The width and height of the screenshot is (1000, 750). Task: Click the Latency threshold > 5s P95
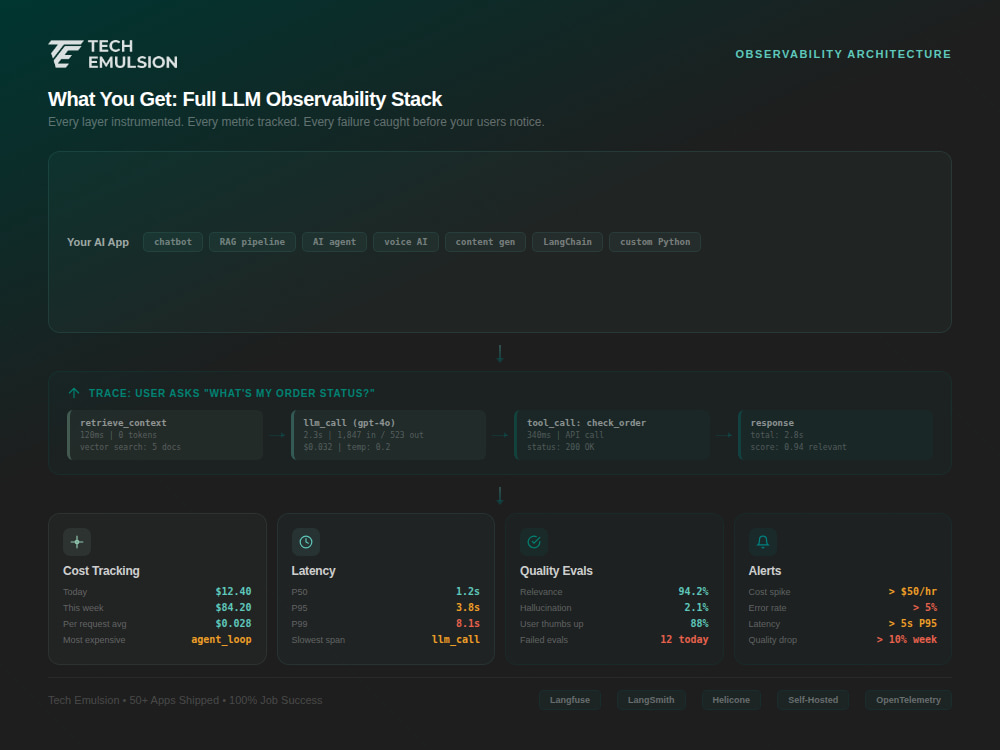(913, 623)
